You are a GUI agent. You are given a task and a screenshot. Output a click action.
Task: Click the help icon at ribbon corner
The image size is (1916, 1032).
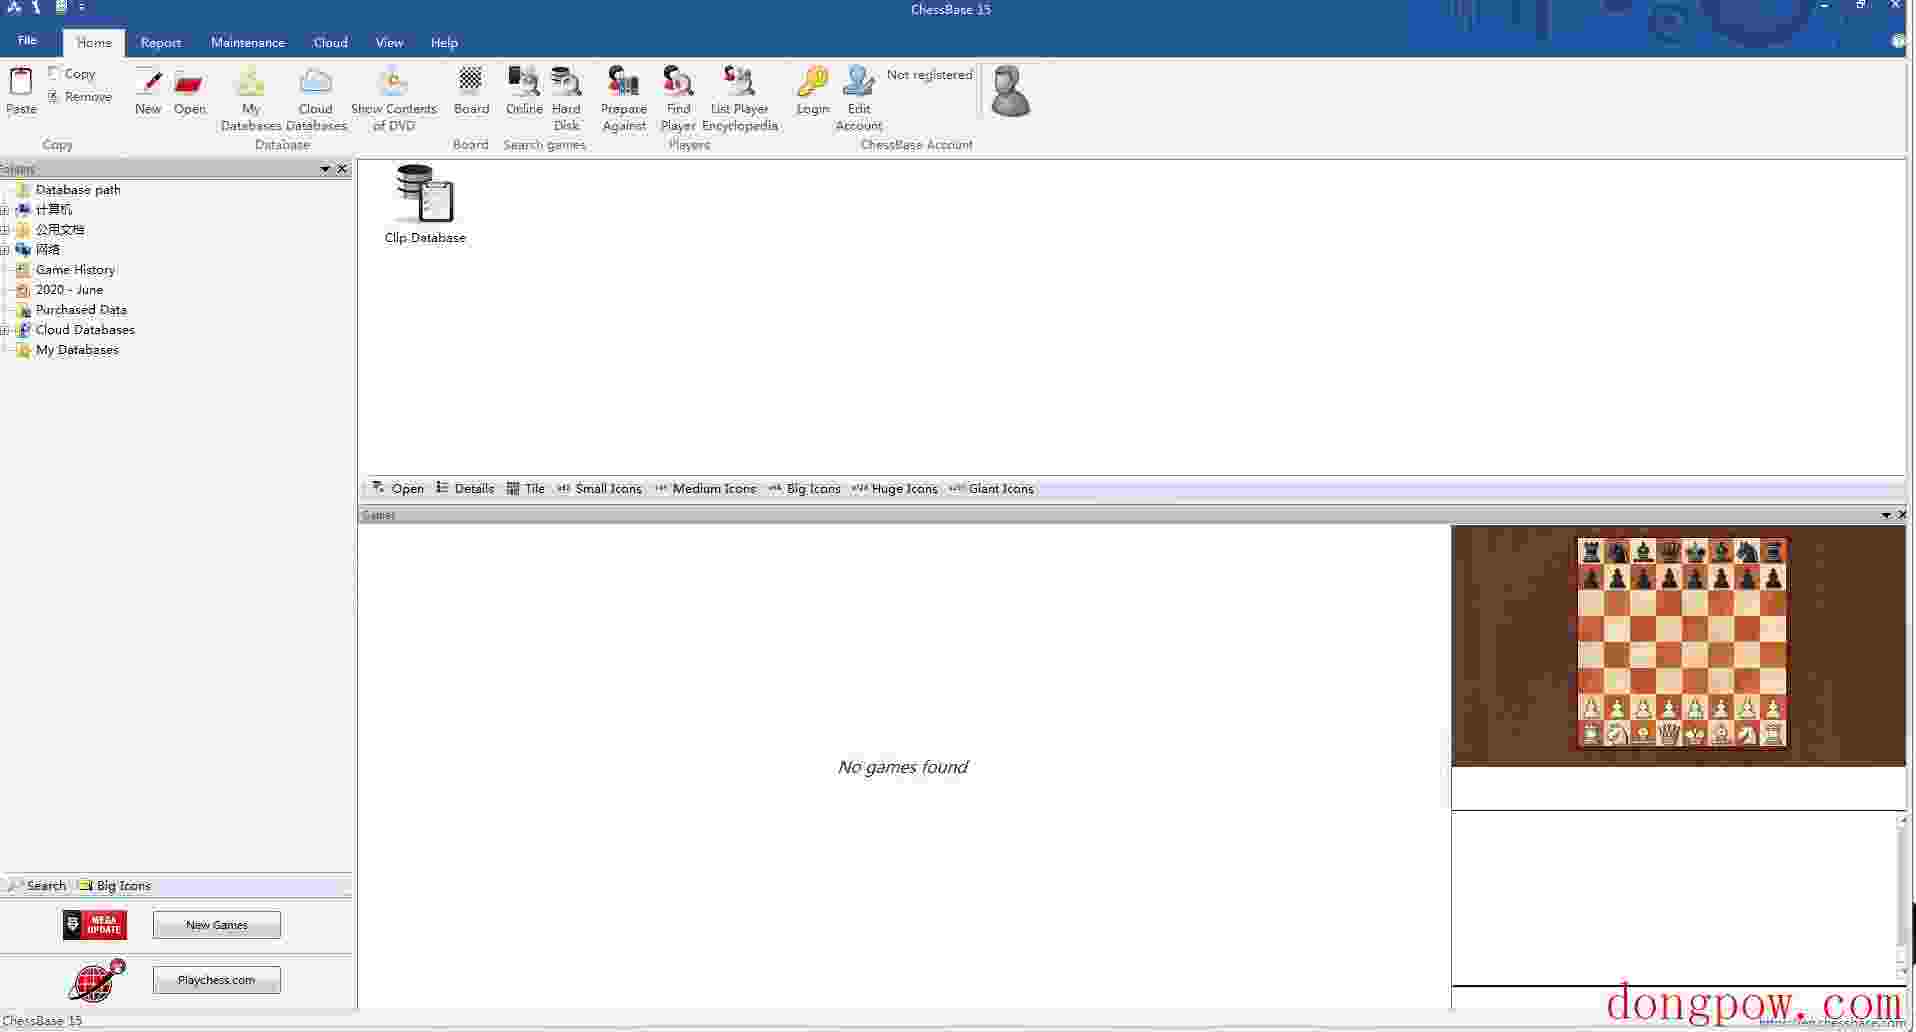1898,42
